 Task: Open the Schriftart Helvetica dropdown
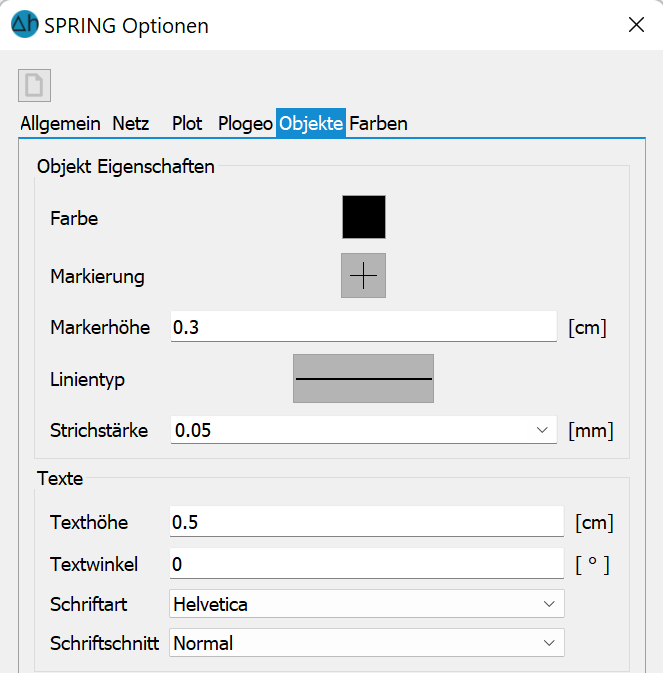367,604
